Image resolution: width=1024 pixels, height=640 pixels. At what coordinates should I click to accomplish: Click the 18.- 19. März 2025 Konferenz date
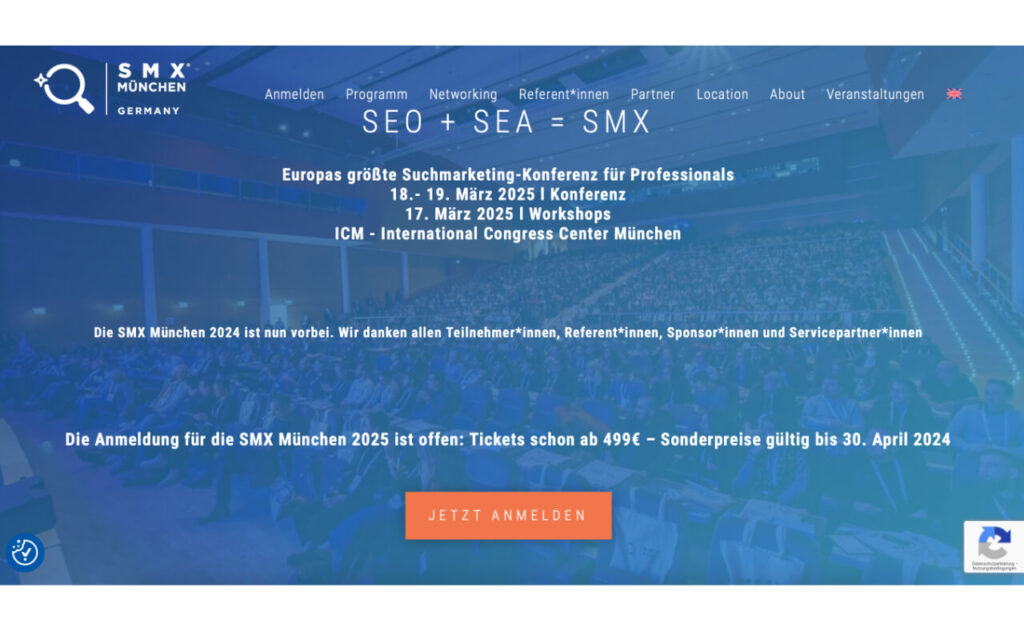(x=507, y=194)
